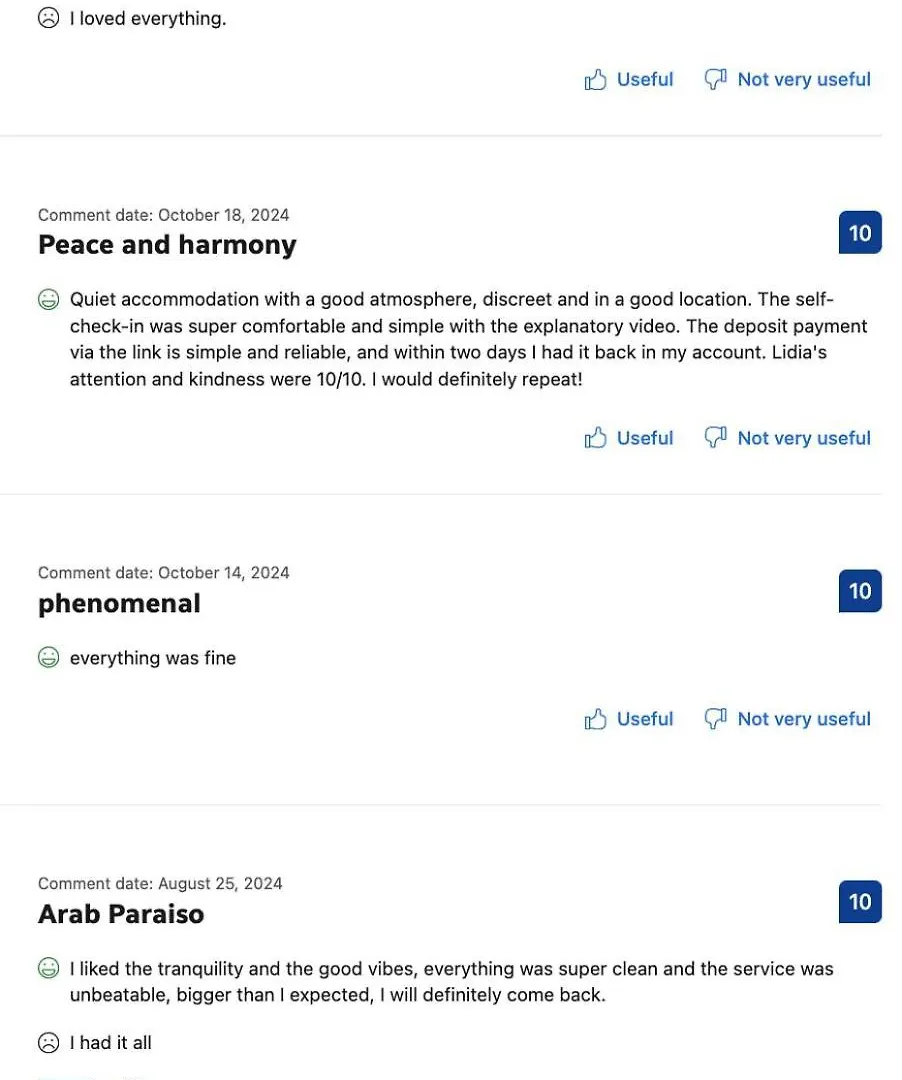Image resolution: width=902 pixels, height=1080 pixels.
Task: Click green smiley beside 'Quiet accommodation' text
Action: [48, 300]
